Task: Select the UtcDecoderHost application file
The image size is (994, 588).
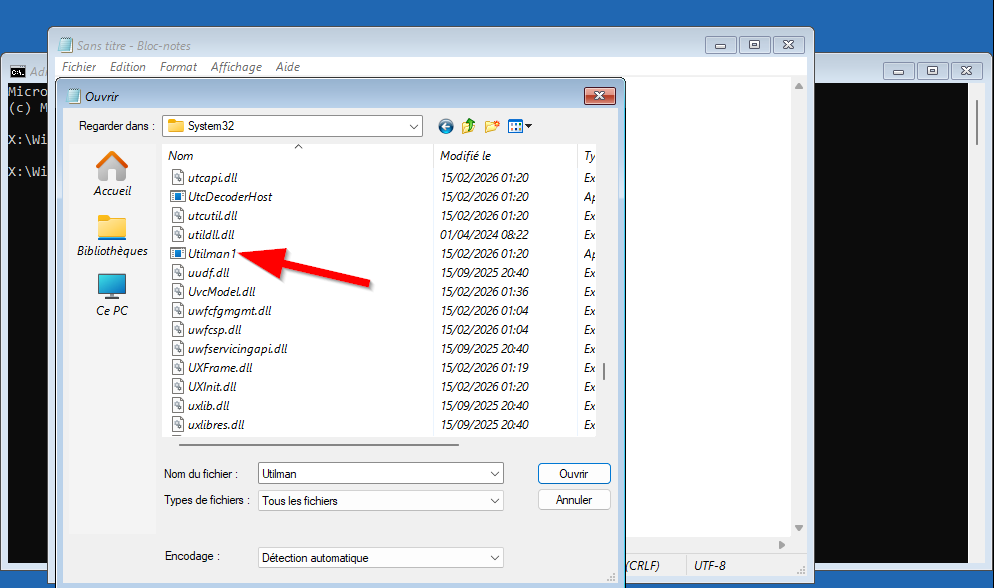Action: tap(229, 197)
